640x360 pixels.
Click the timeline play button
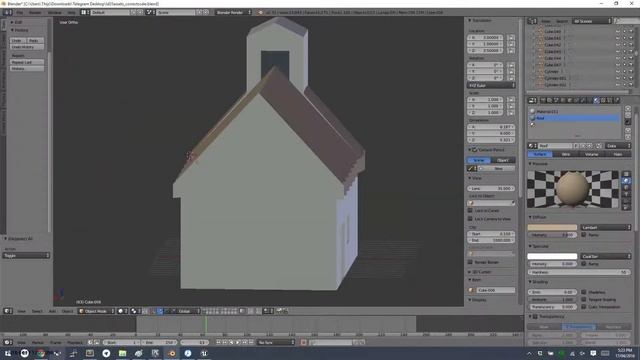point(238,342)
